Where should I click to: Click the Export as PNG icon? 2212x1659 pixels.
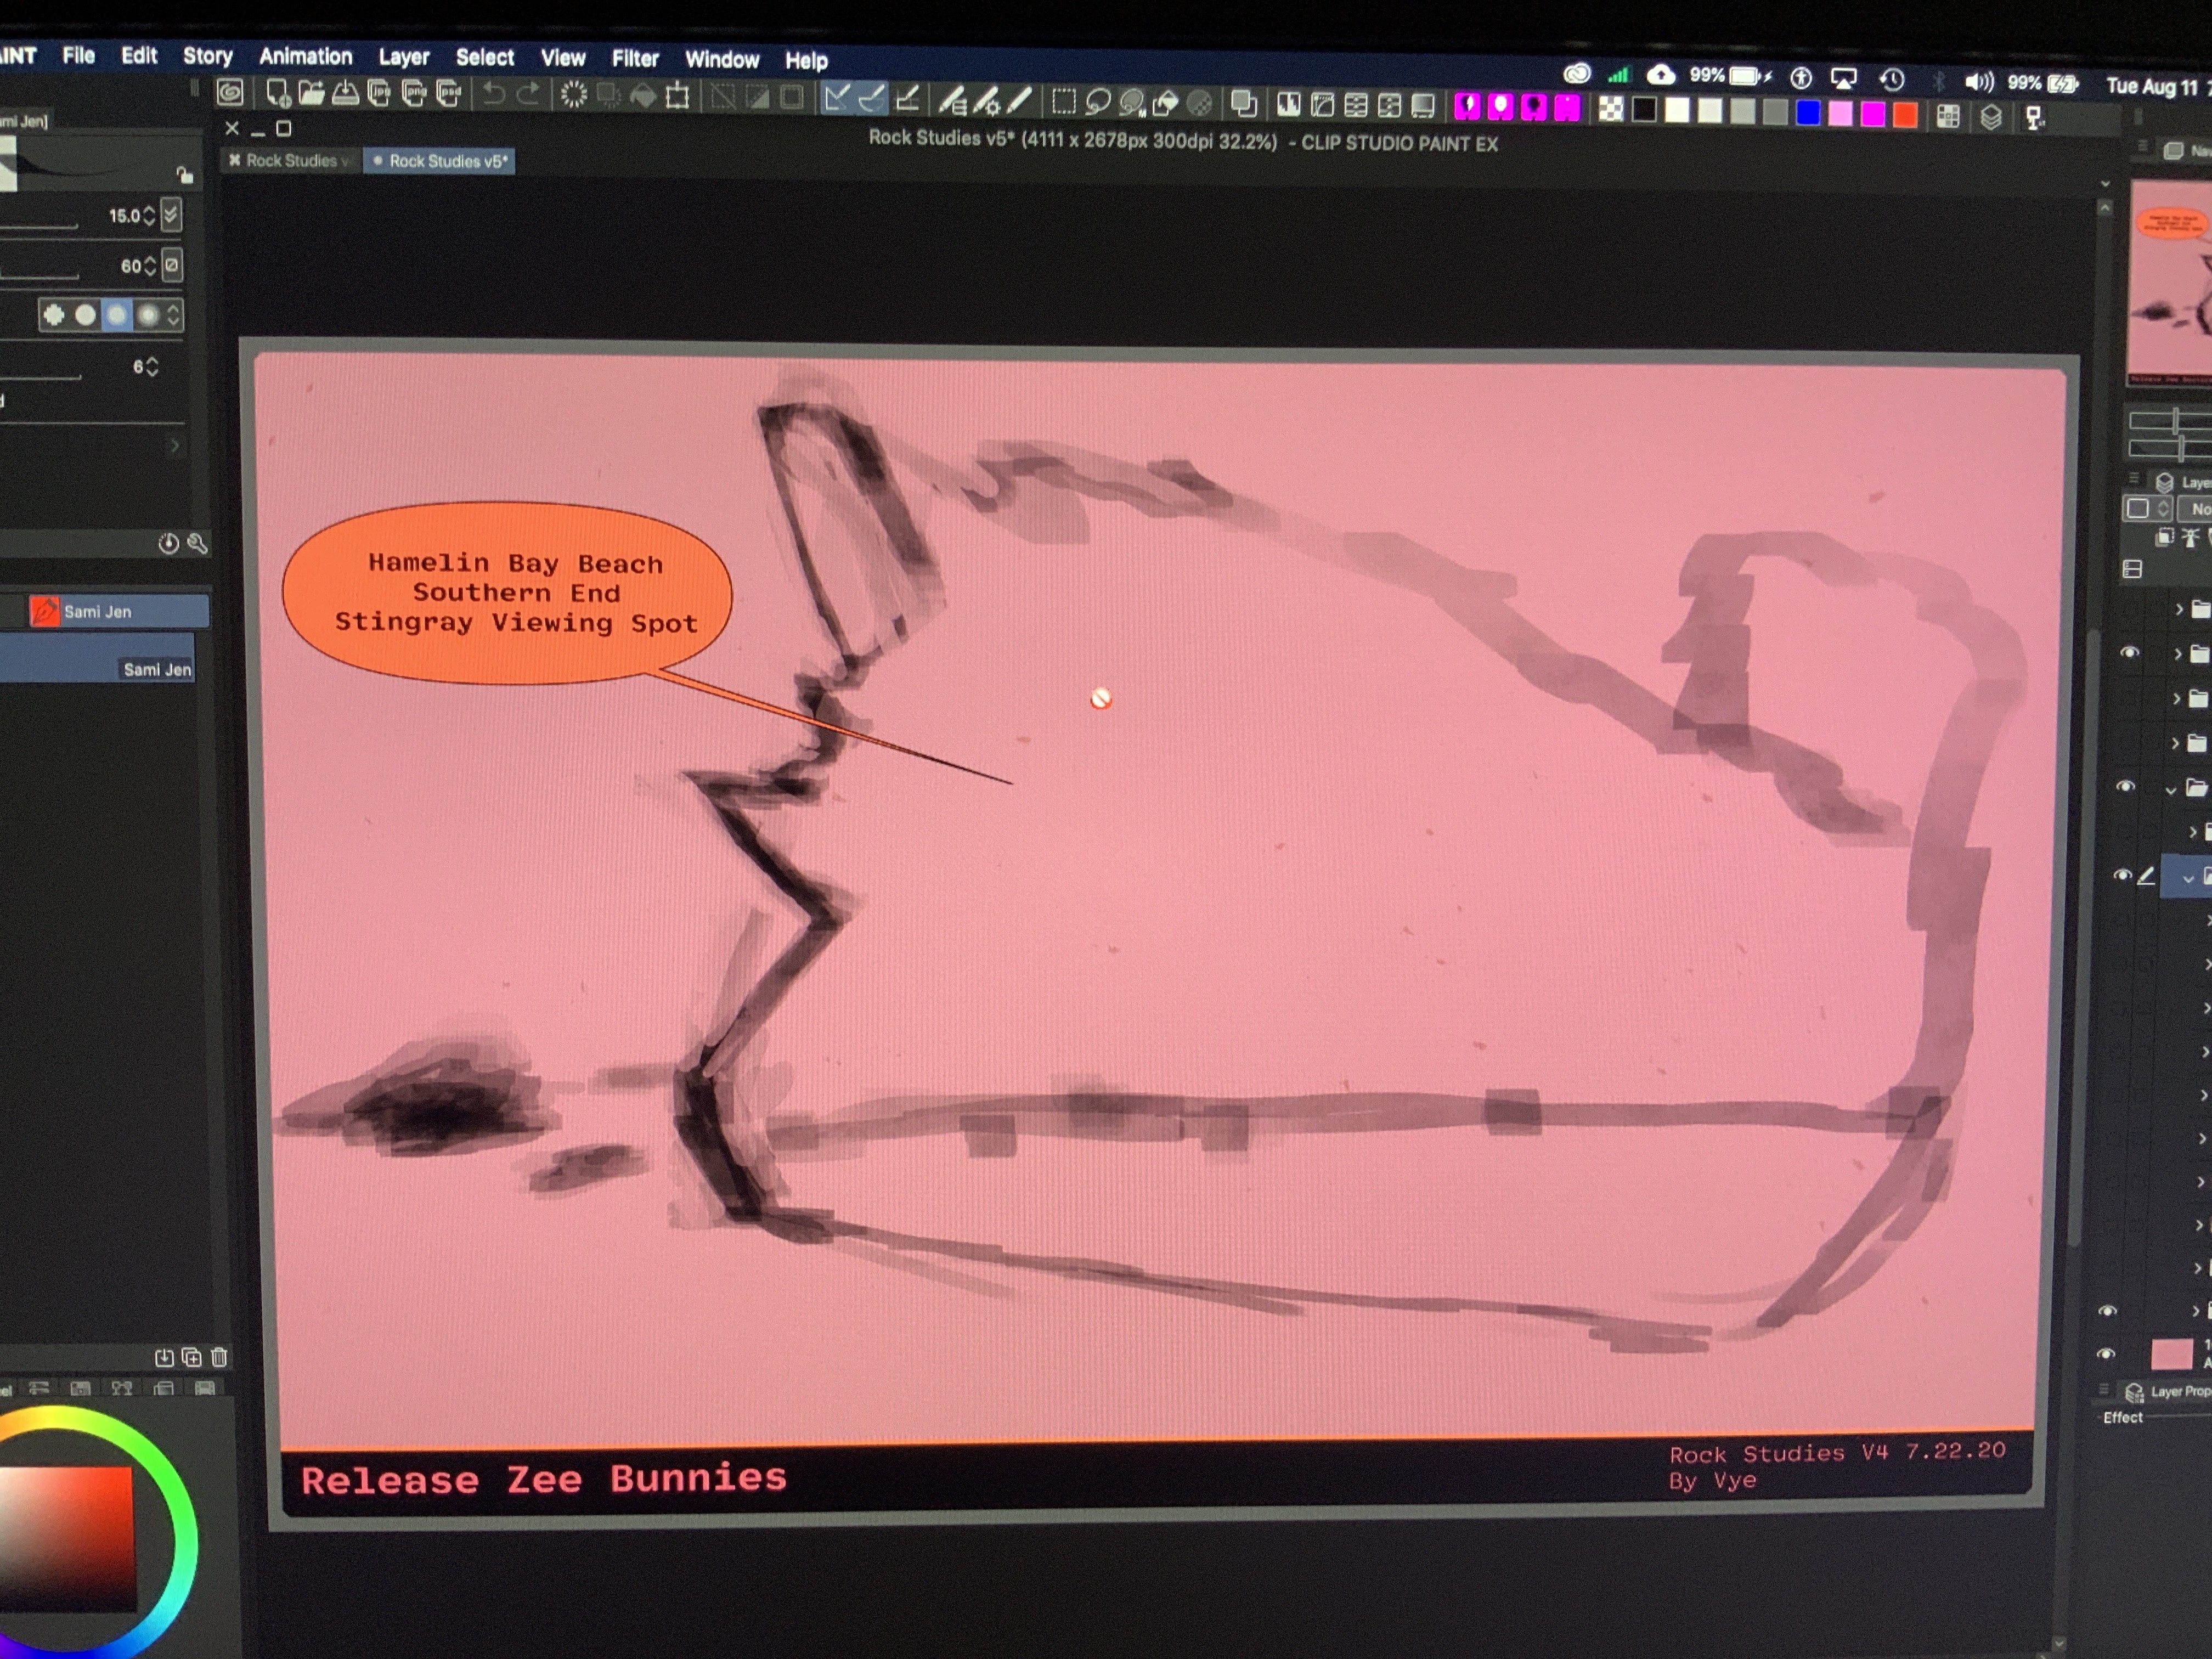414,94
